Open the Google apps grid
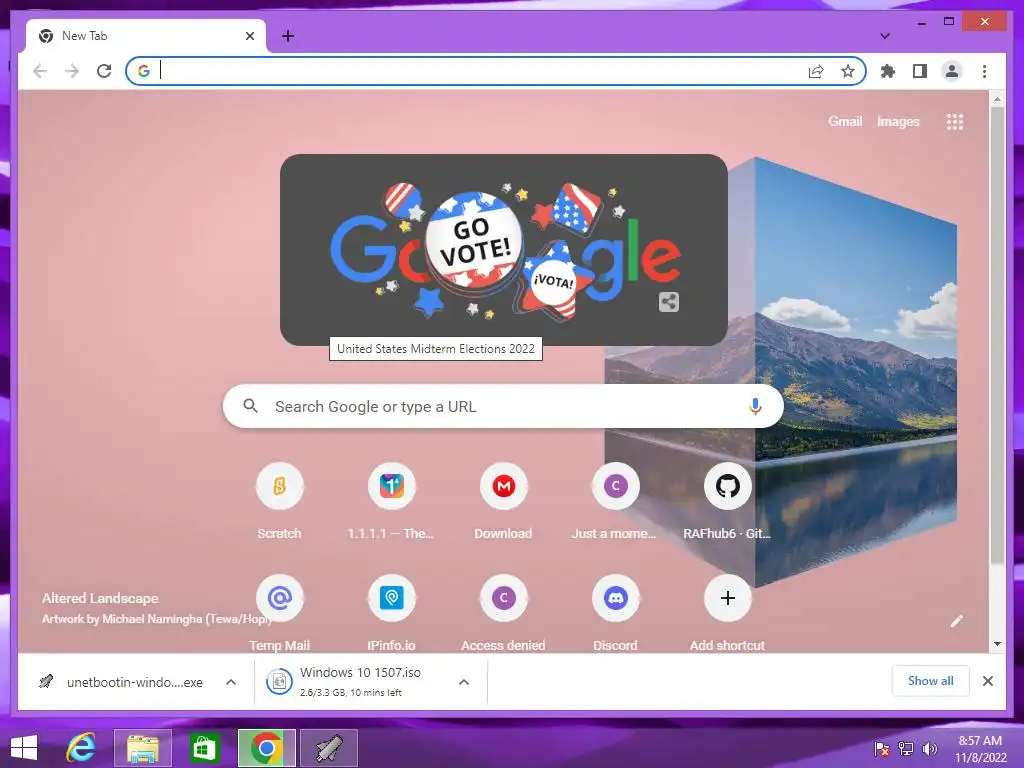Viewport: 1024px width, 768px height. [955, 121]
